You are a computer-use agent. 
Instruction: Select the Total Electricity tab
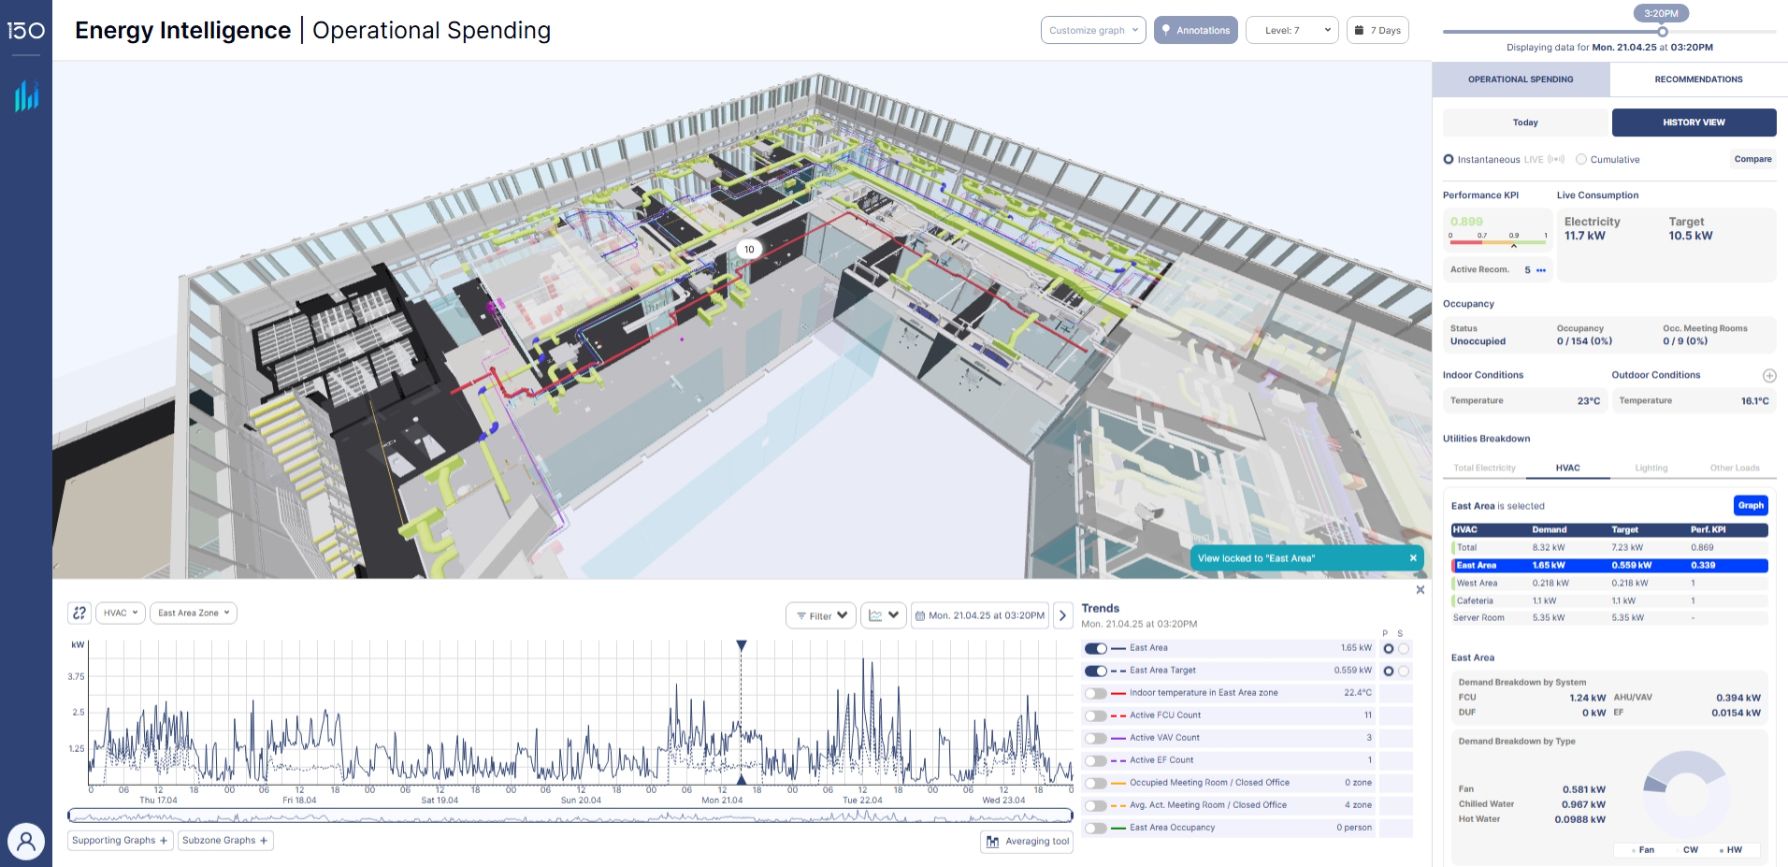coord(1484,468)
